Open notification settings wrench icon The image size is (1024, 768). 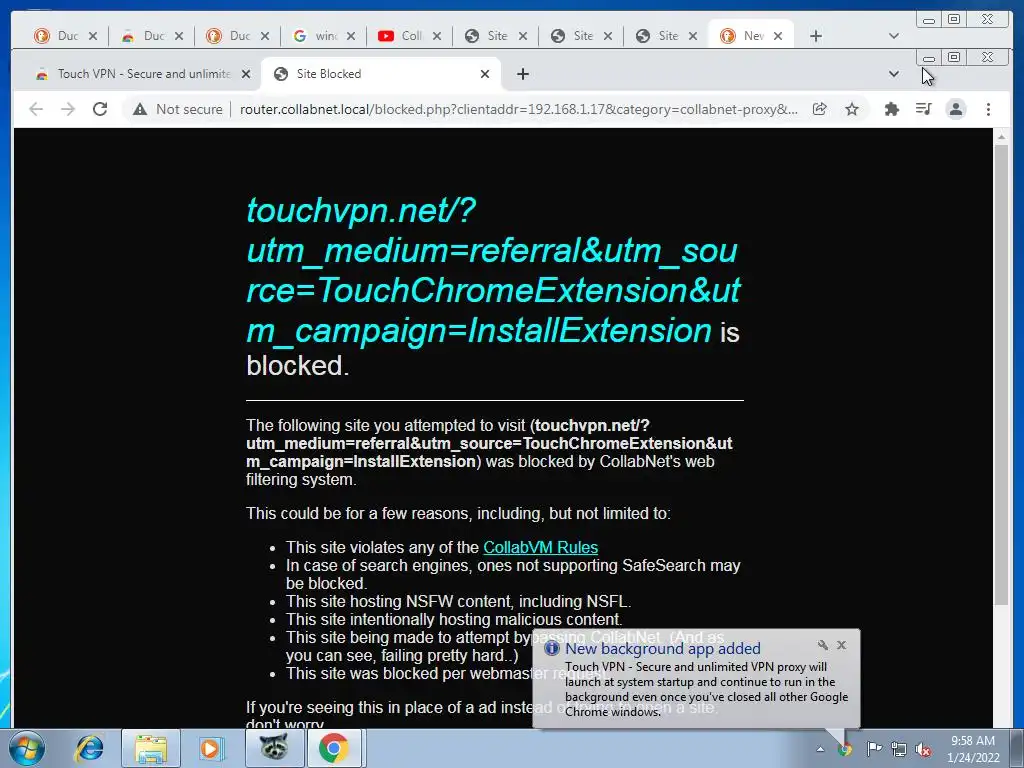tap(823, 645)
